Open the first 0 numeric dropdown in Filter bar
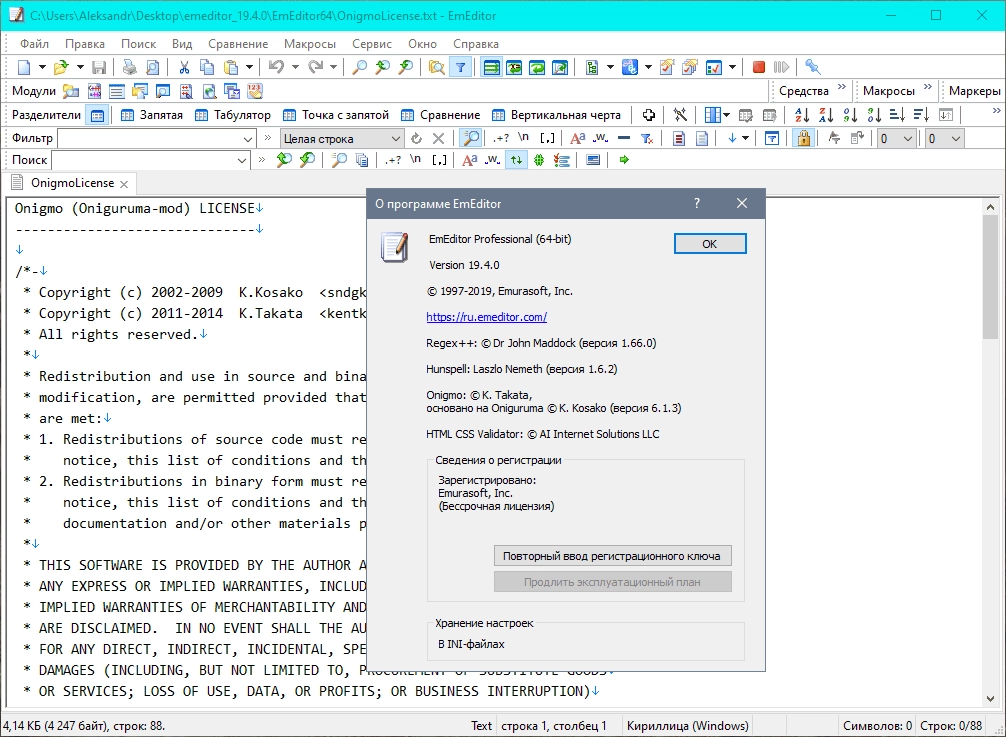Viewport: 1006px width, 737px height. point(907,139)
